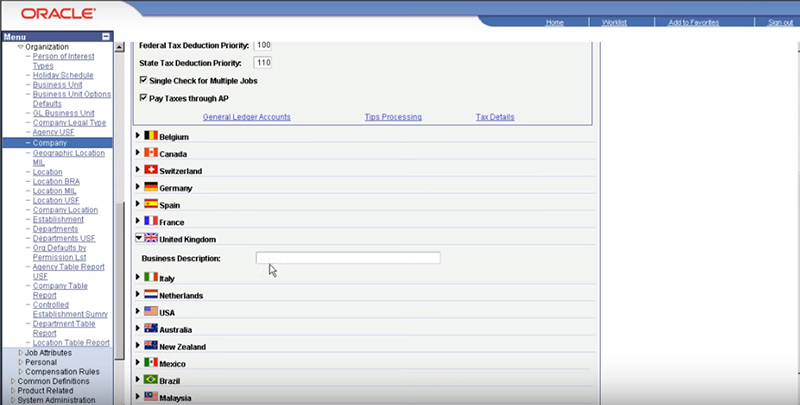Click the Brazil flag icon
800x405 pixels.
[151, 380]
